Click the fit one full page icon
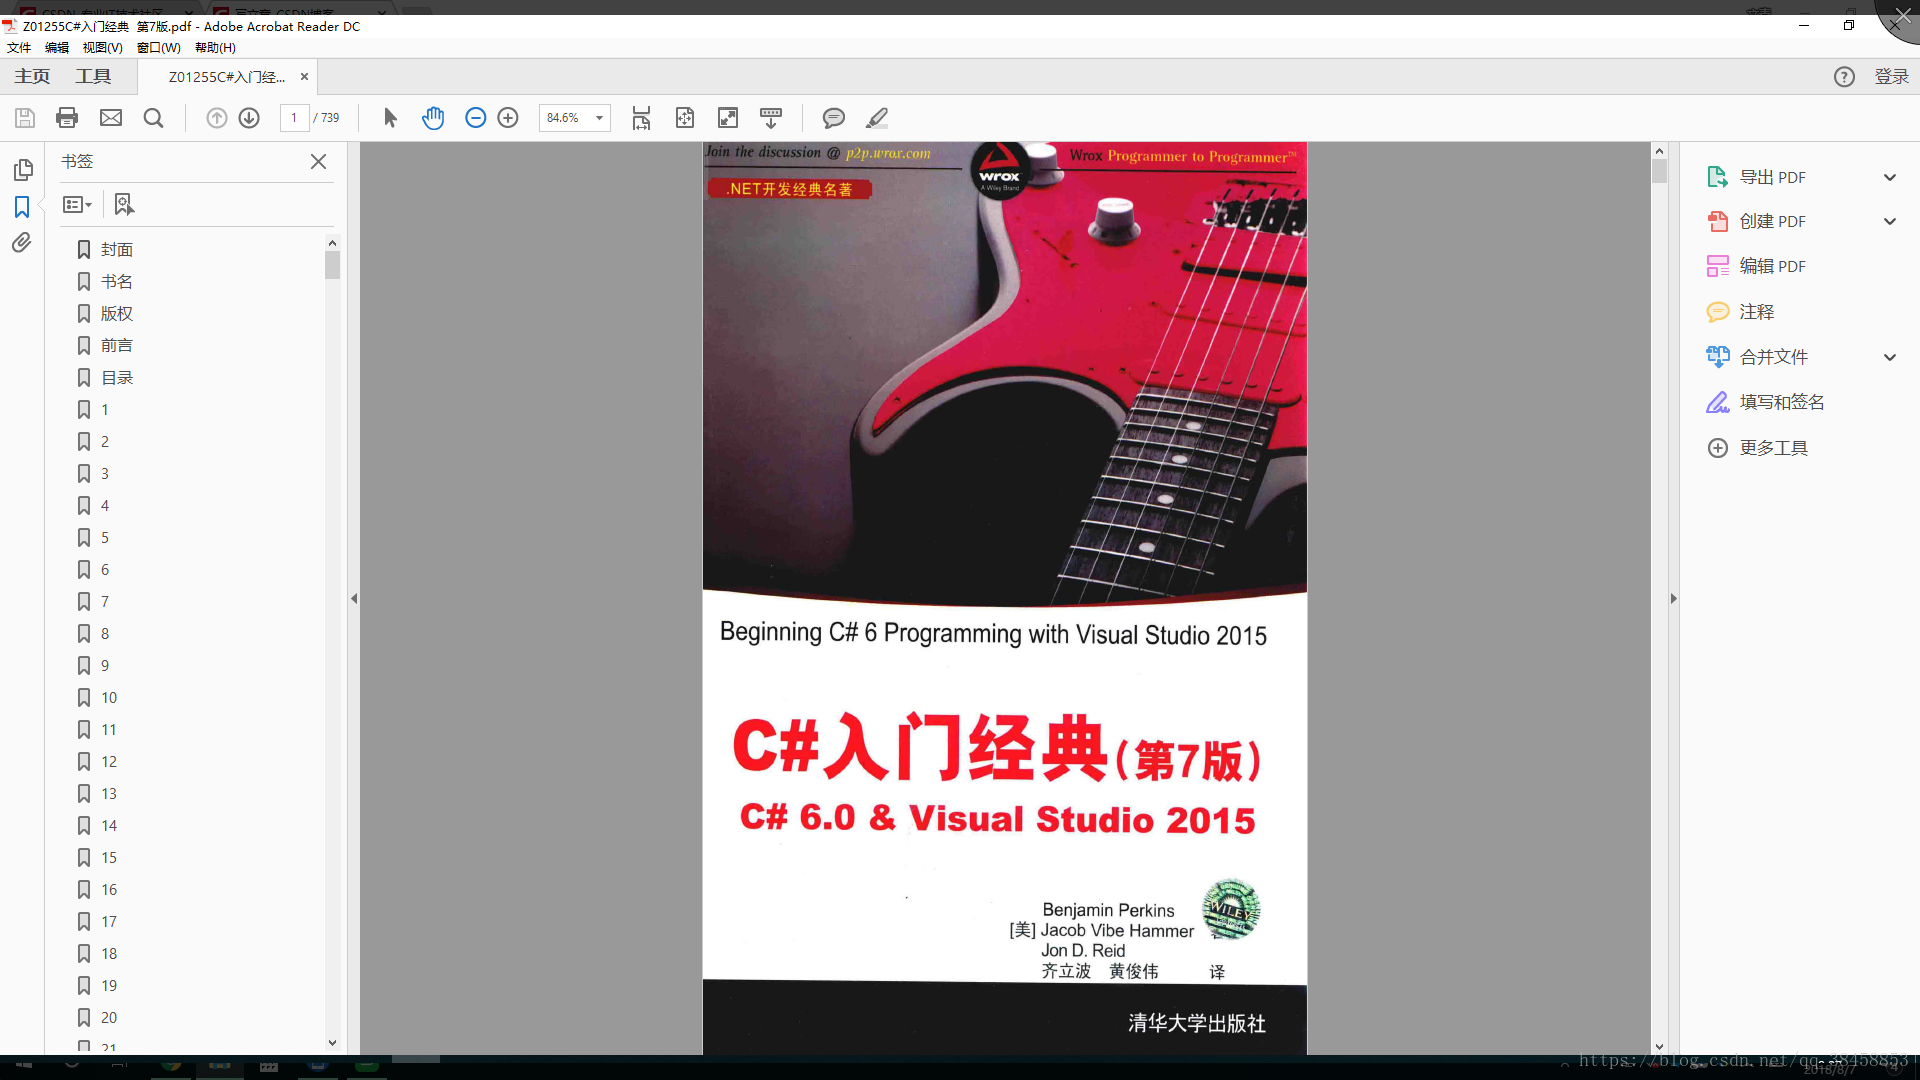This screenshot has width=1920, height=1080. (685, 118)
